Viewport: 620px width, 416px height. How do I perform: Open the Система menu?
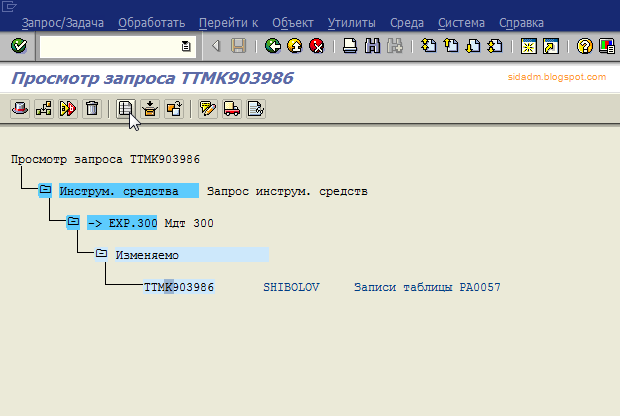tap(461, 23)
